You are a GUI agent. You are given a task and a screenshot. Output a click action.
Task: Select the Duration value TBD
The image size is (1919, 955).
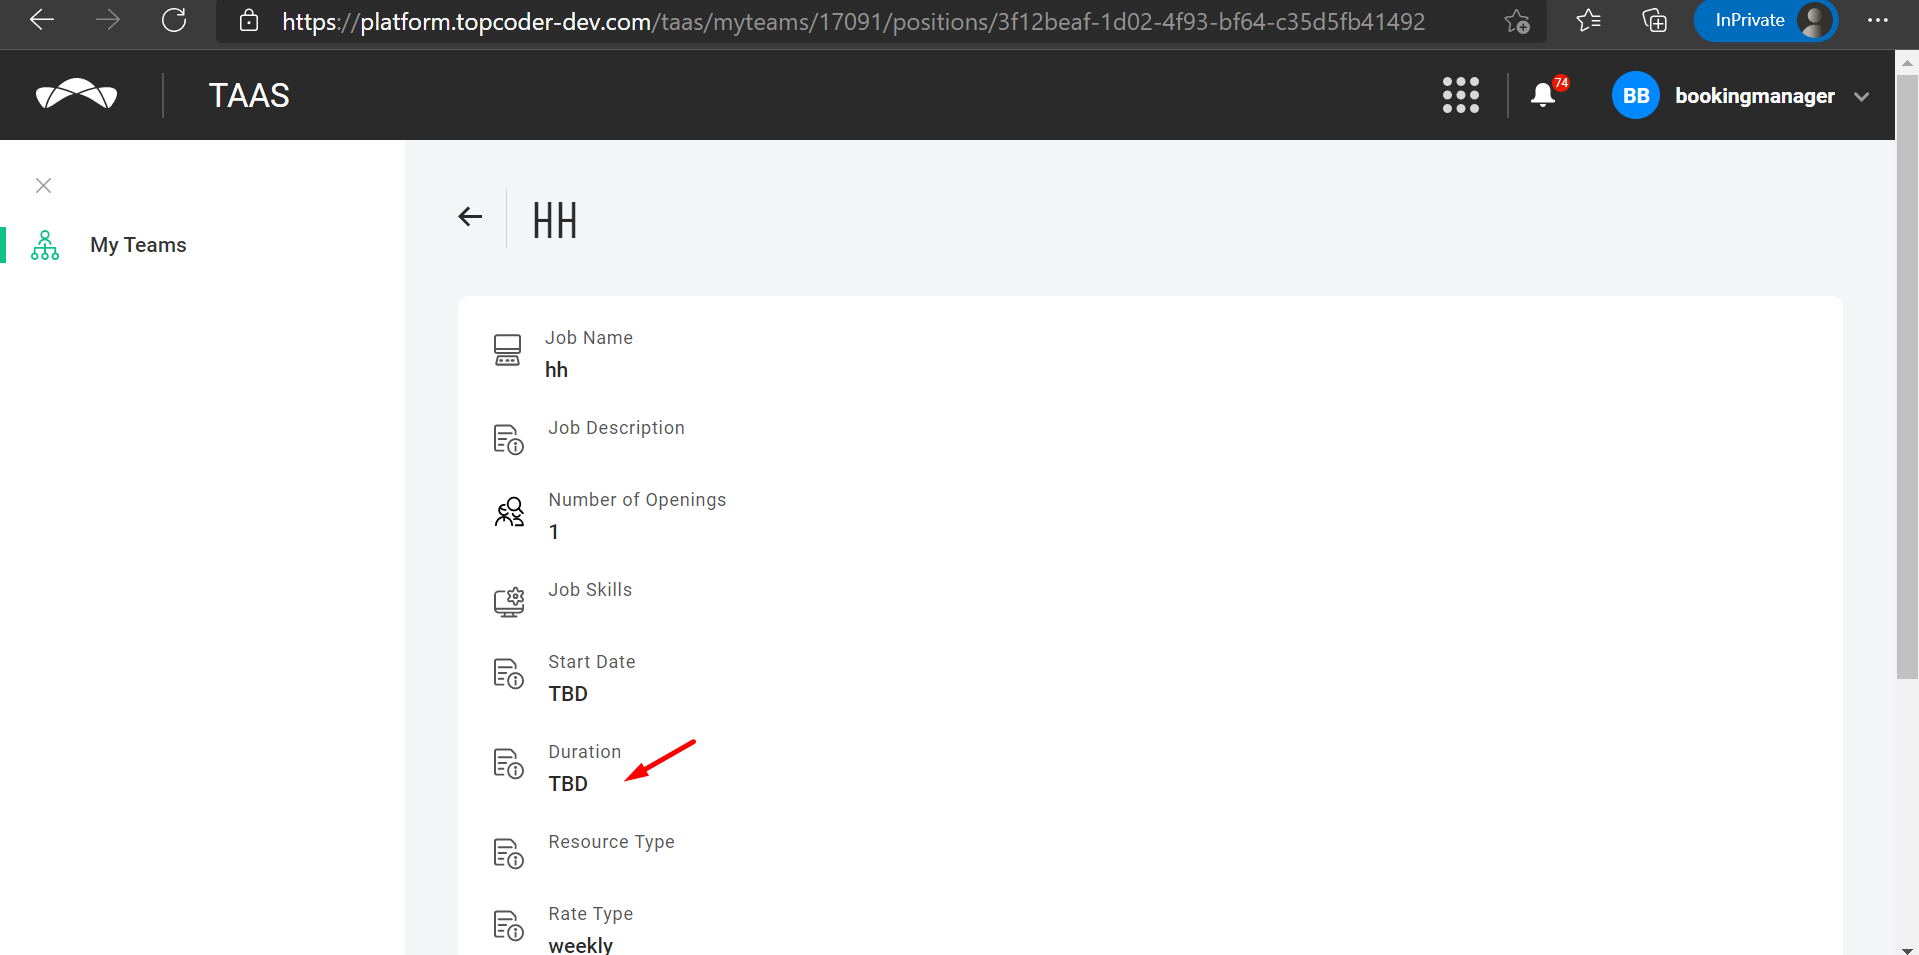568,784
